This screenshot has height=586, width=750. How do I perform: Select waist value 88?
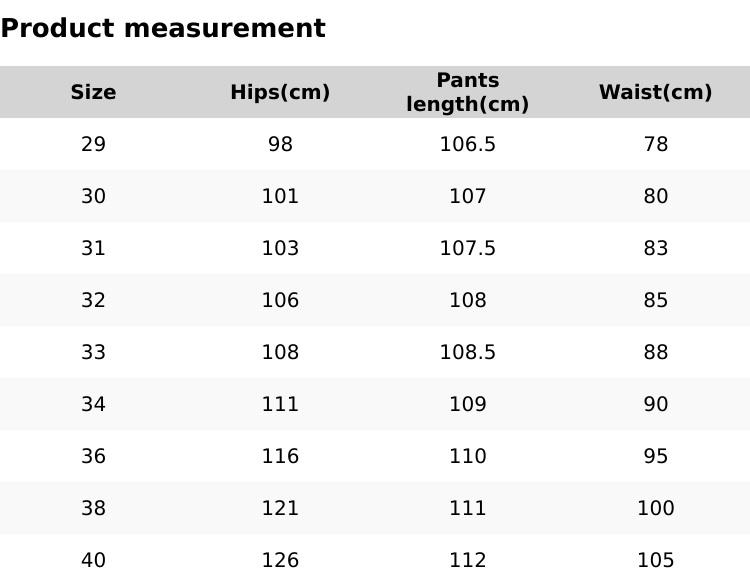click(655, 352)
